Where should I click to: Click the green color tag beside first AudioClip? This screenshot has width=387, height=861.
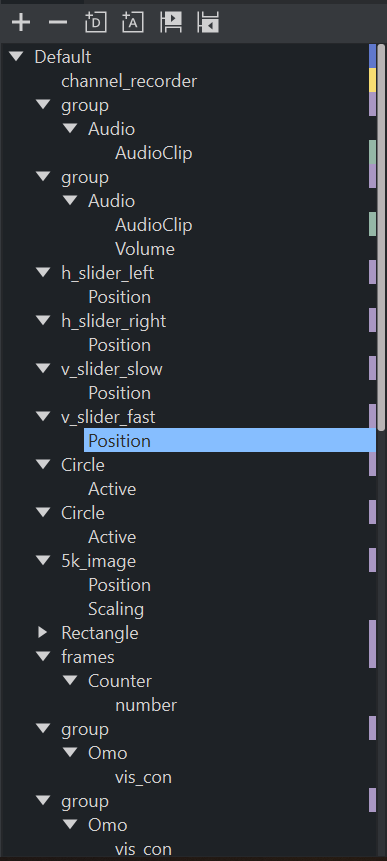click(372, 152)
